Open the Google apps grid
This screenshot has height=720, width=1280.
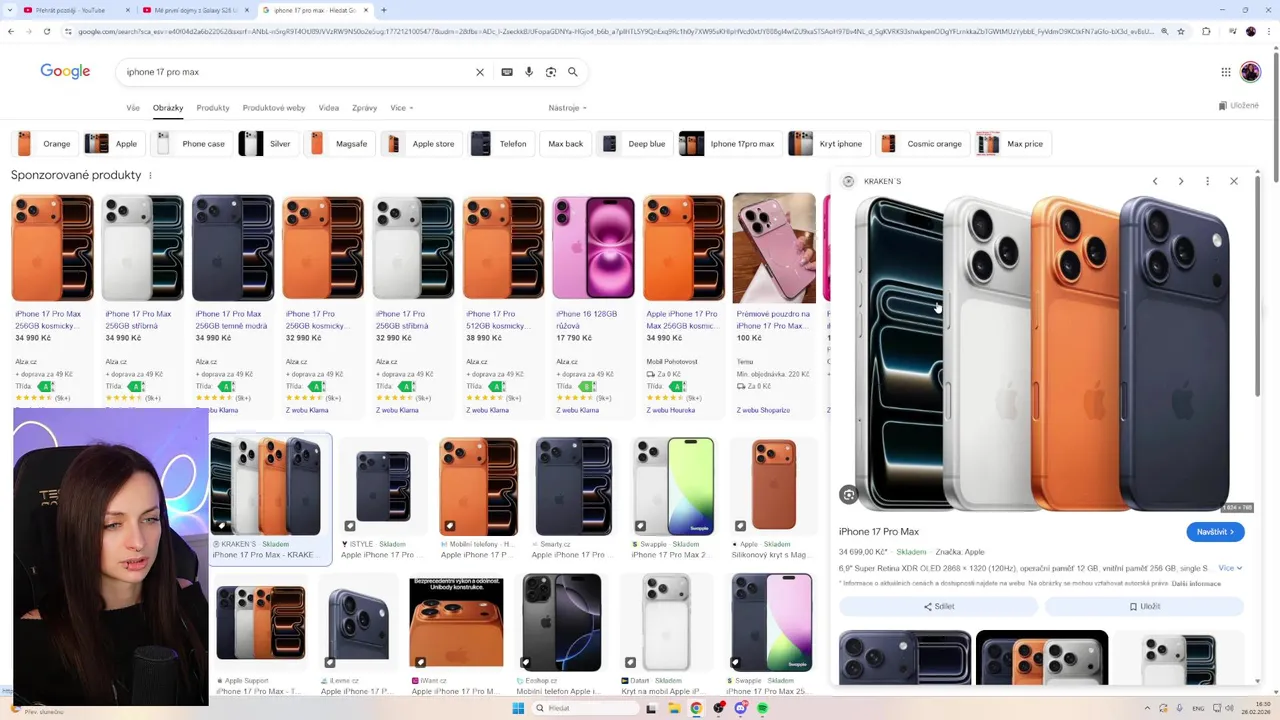(1226, 72)
